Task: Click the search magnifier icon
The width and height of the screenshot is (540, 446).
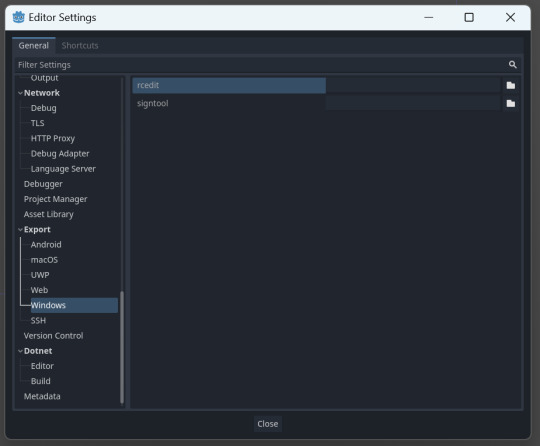Action: tap(512, 65)
